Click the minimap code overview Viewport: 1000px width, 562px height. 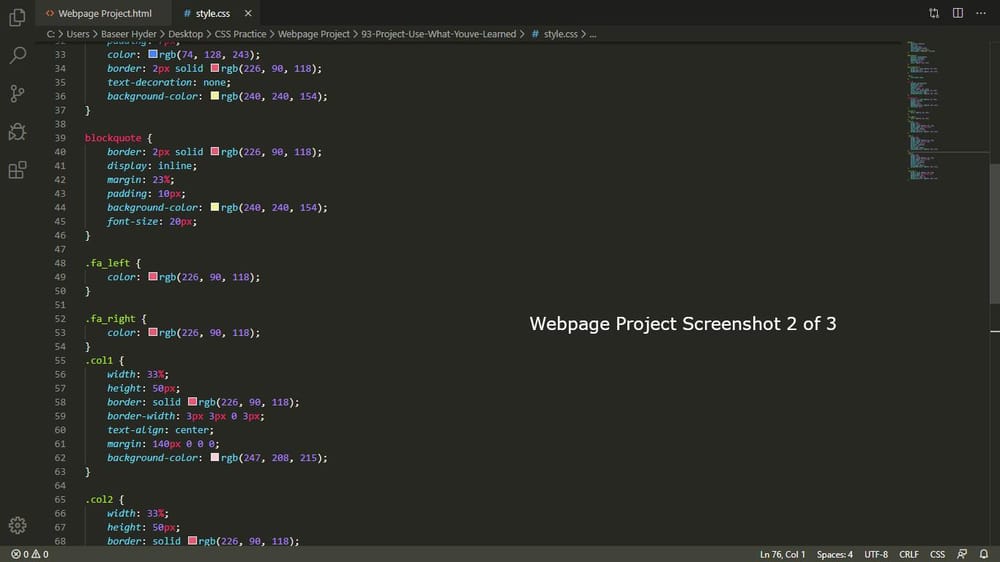(947, 110)
